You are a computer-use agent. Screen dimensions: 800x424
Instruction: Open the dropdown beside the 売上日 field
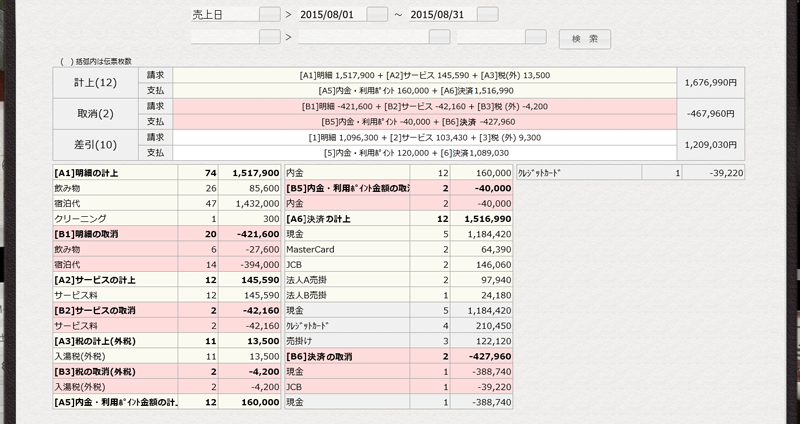tap(269, 14)
